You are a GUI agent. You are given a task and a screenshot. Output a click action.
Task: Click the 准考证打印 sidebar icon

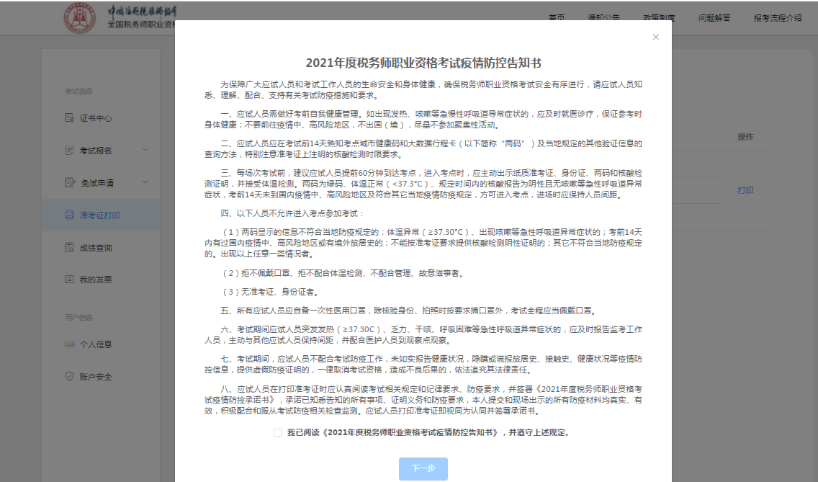(70, 215)
